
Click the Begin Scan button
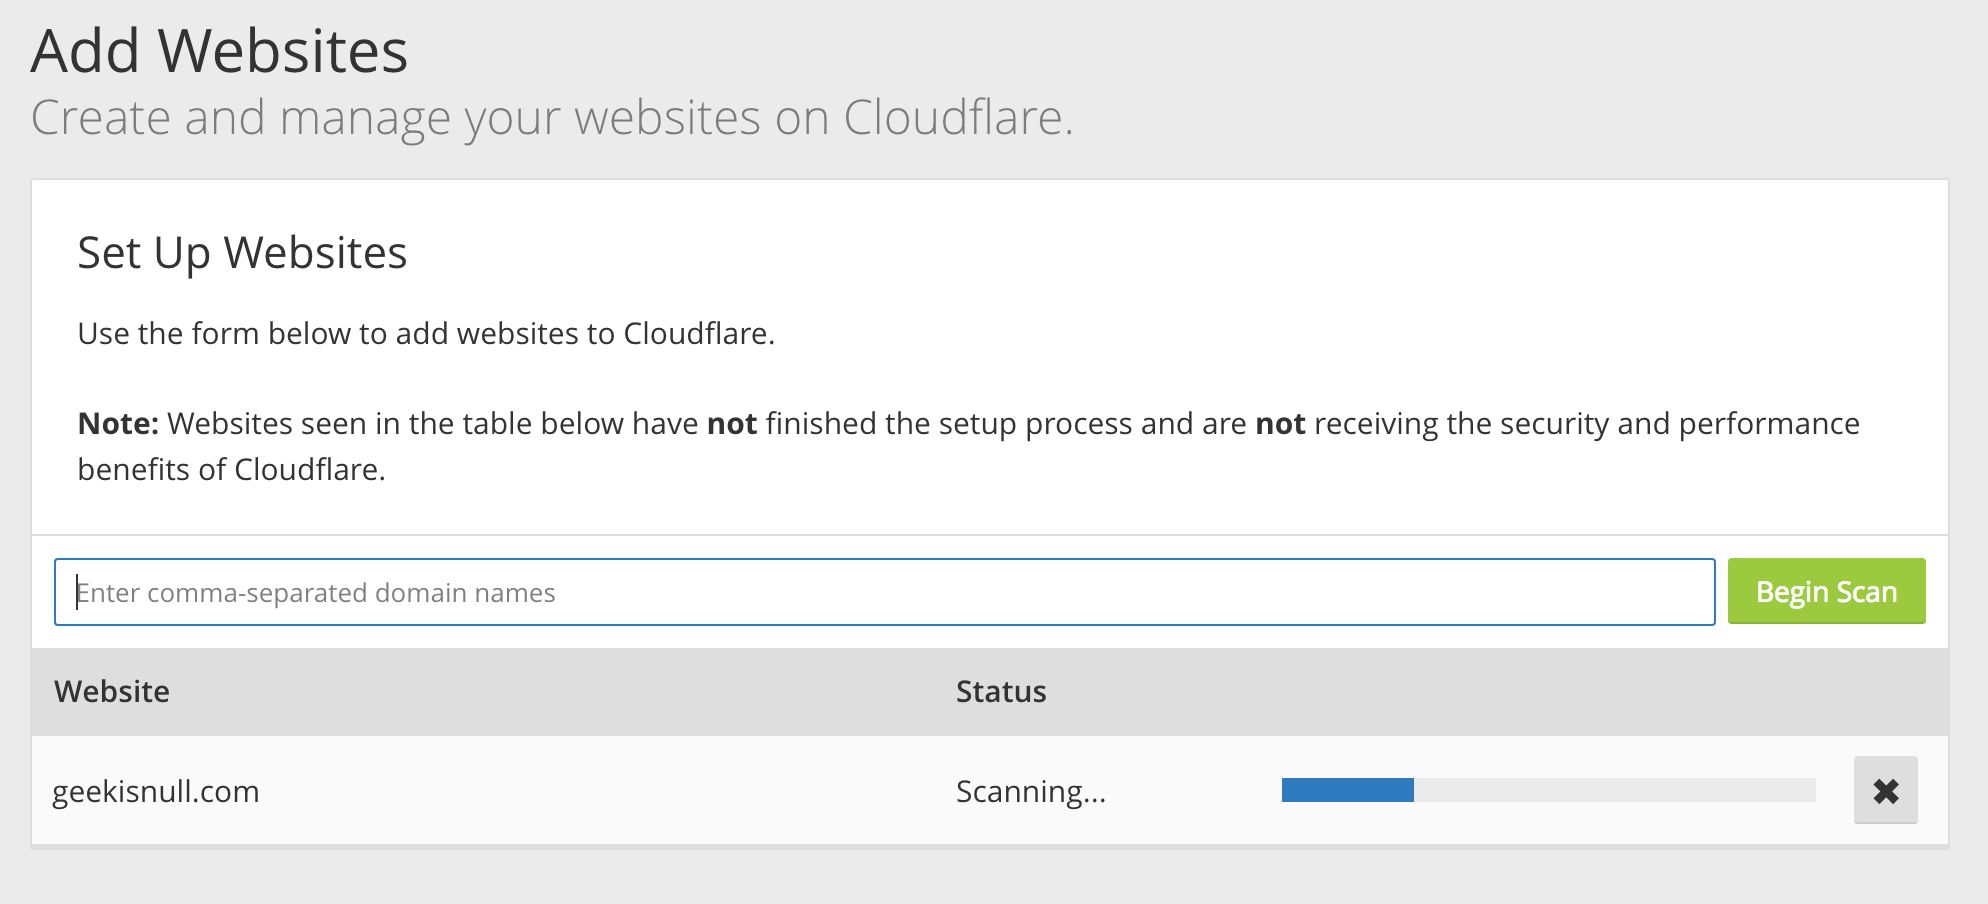click(x=1826, y=591)
